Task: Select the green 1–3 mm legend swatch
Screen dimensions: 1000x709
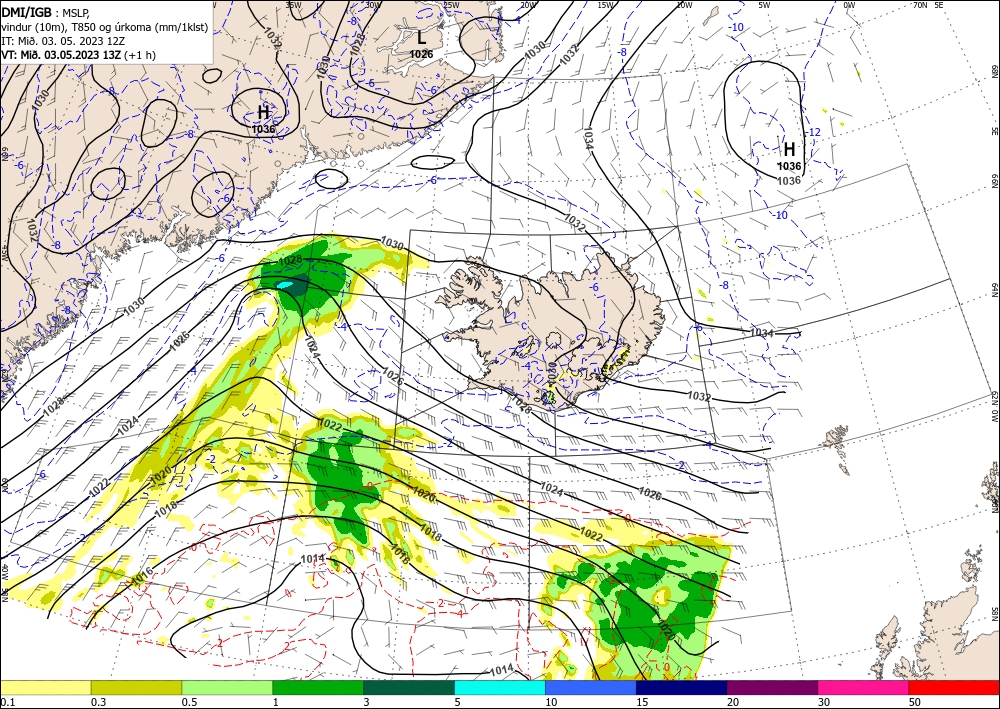Action: [318, 687]
